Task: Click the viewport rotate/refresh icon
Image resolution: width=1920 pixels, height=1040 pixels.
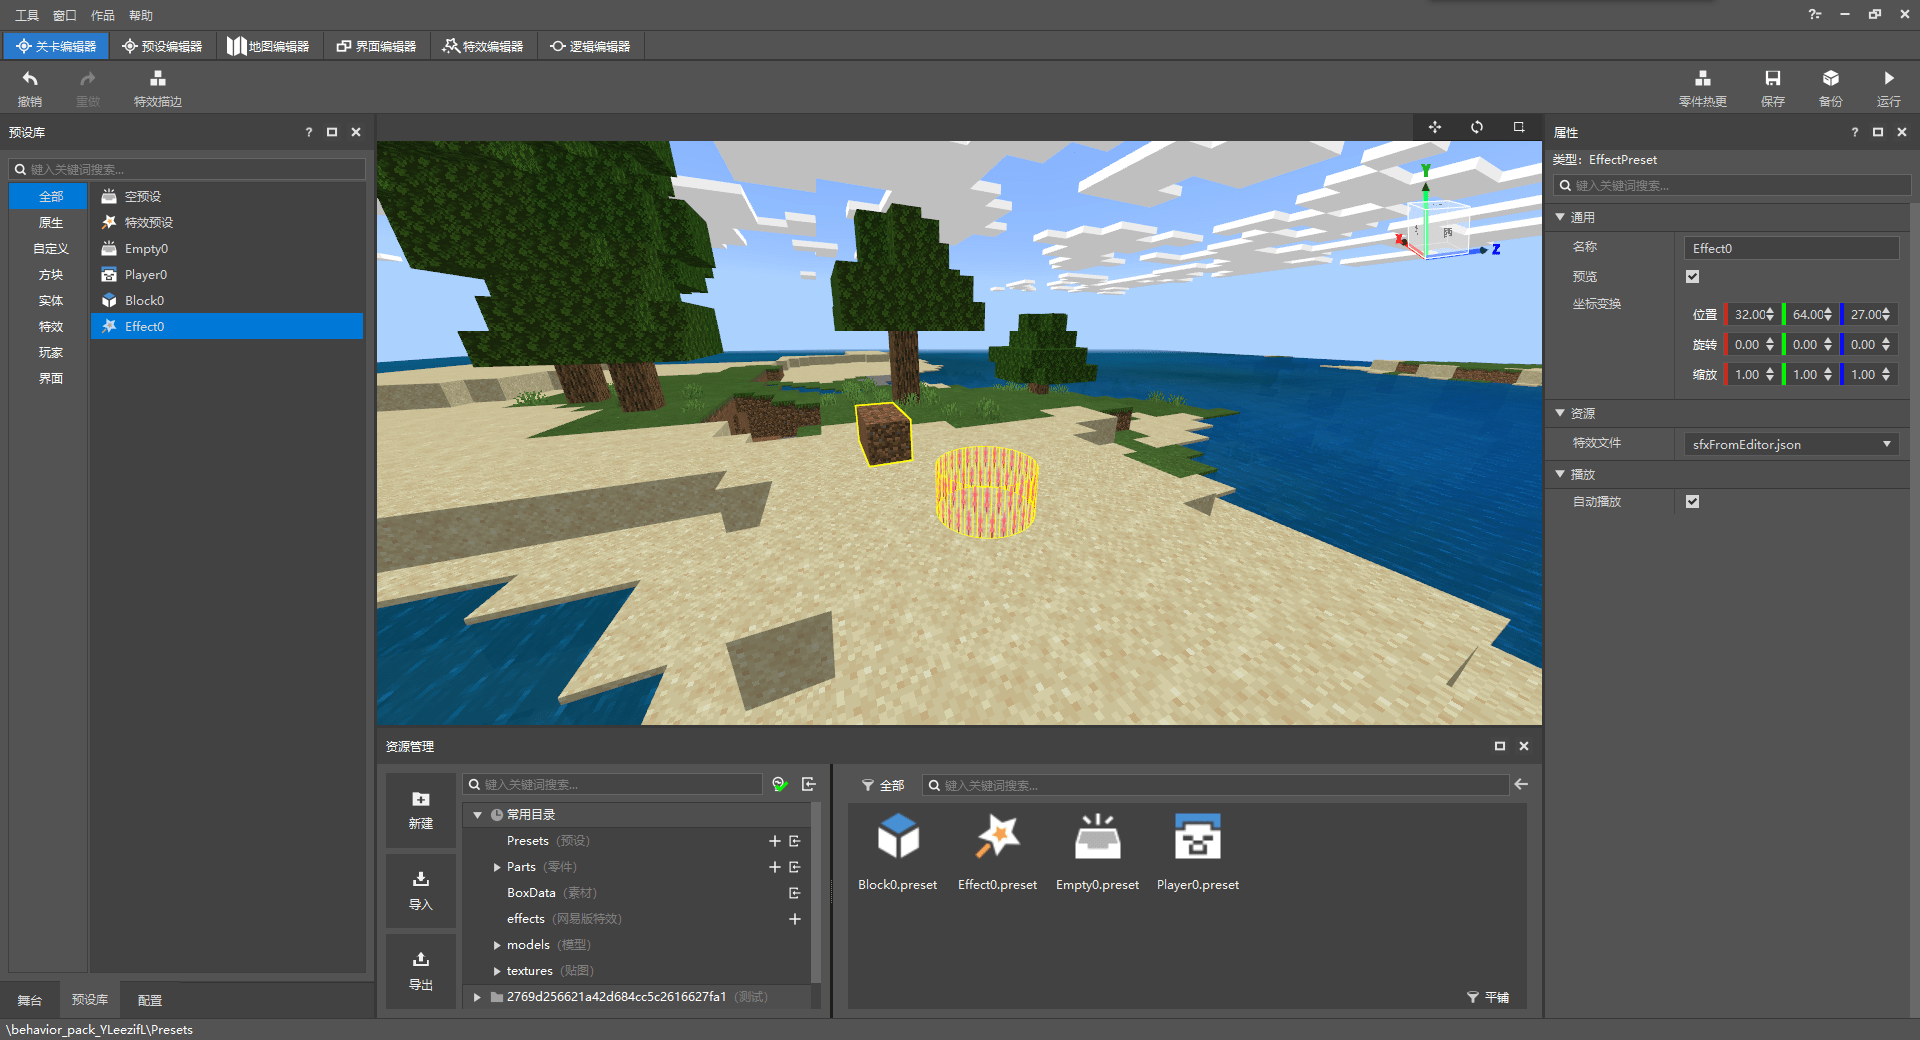Action: [x=1477, y=127]
